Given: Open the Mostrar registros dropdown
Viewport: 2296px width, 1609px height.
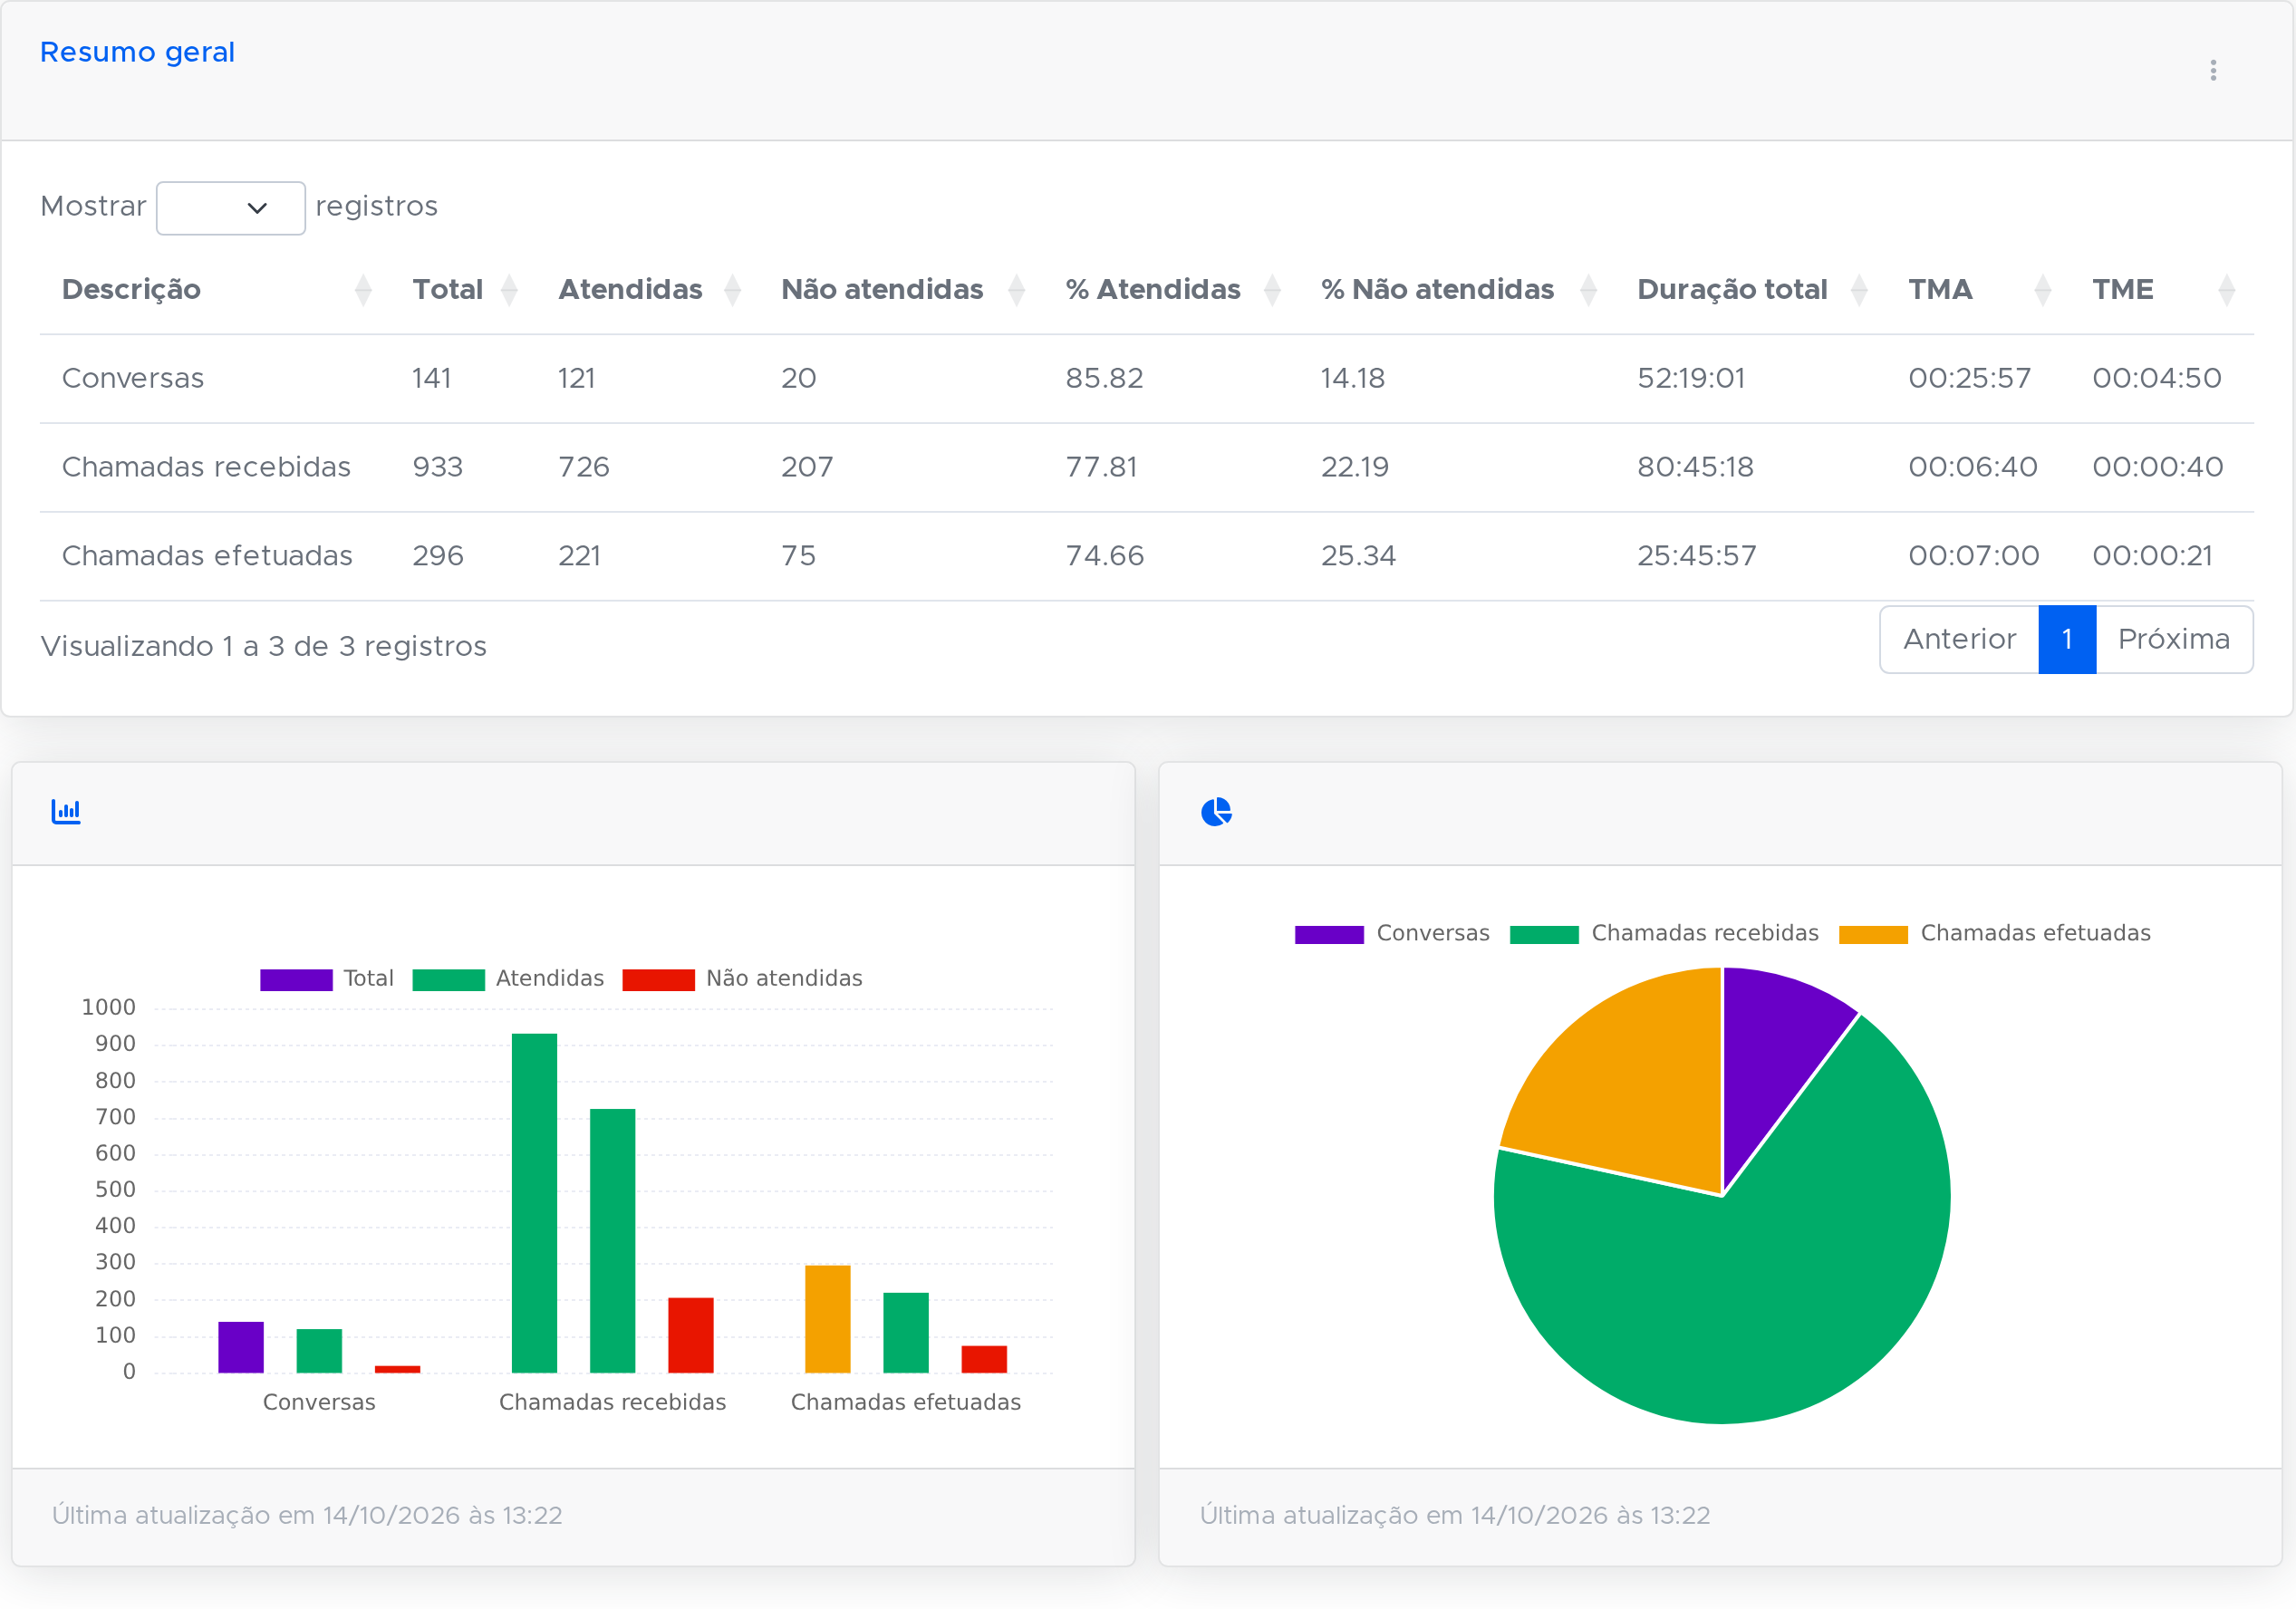Looking at the screenshot, I should 231,208.
